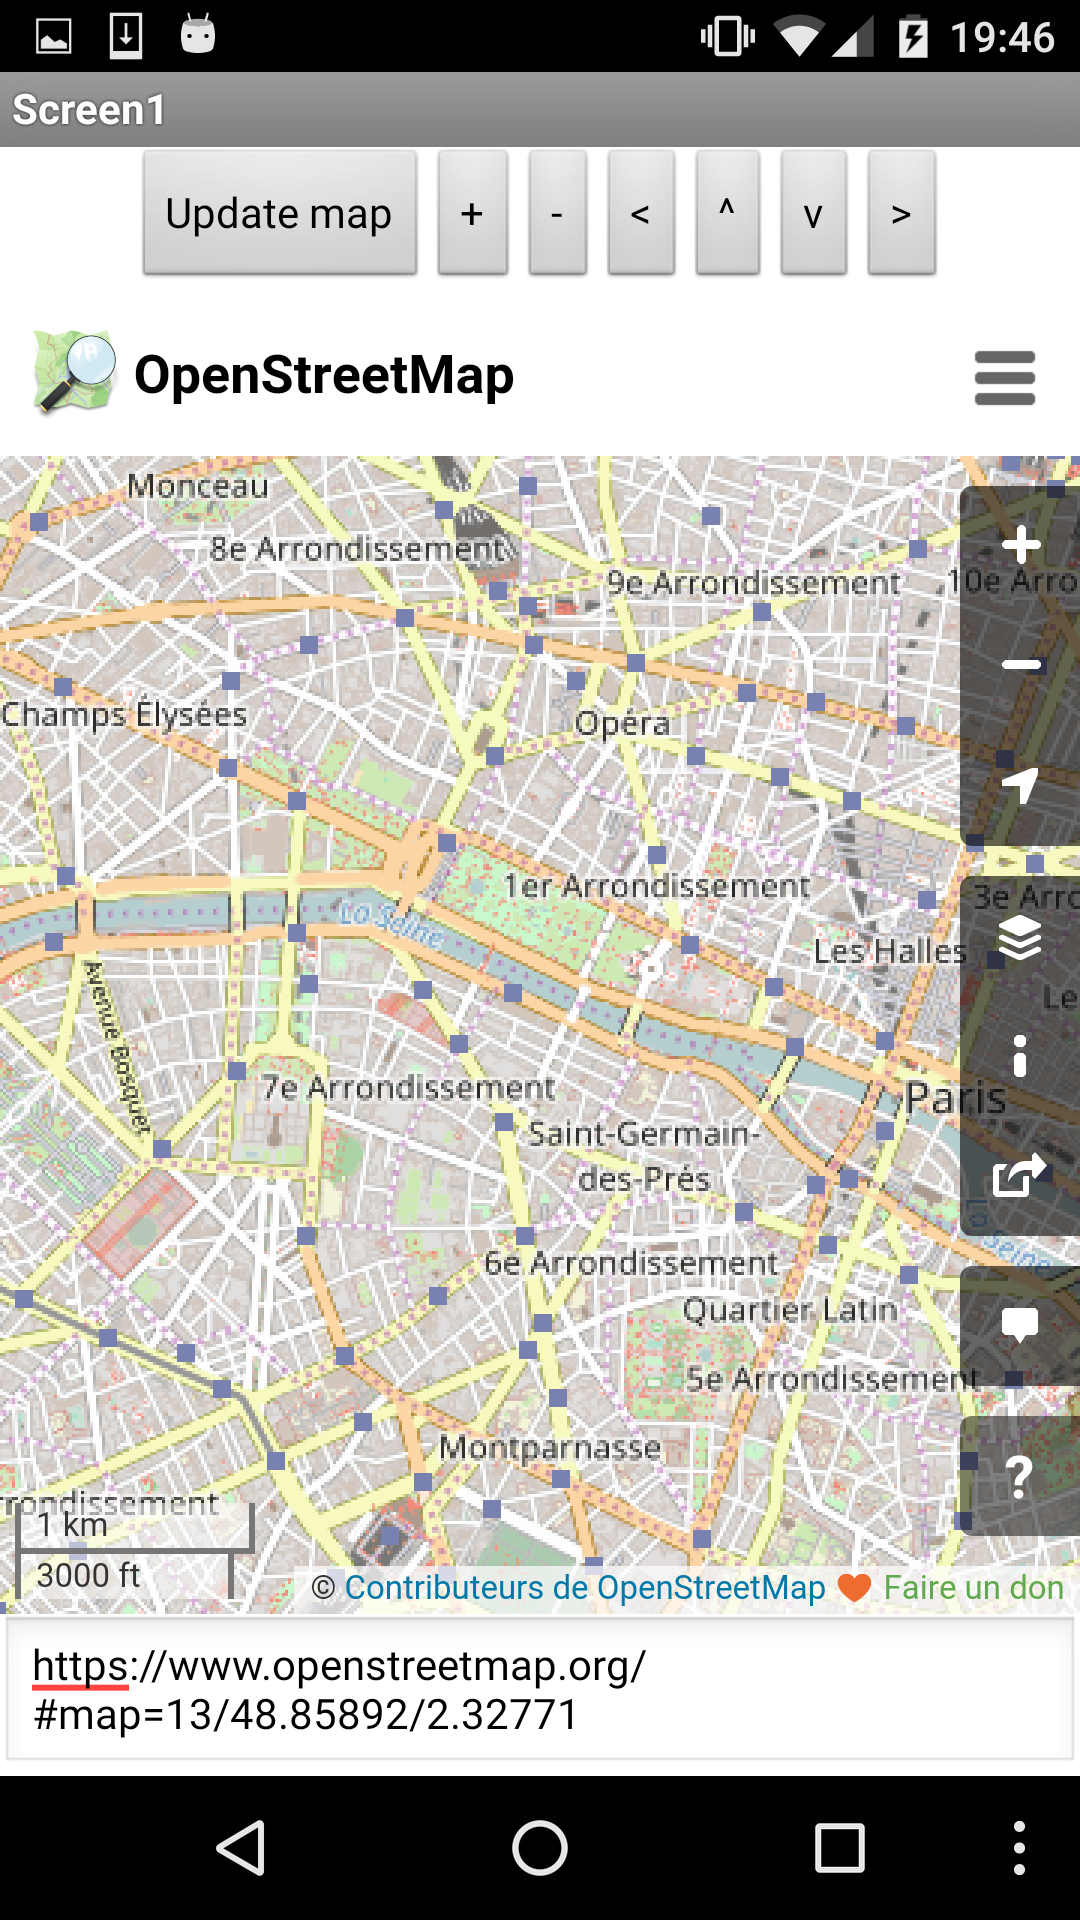
Task: Tap the 'Opéra' map label
Action: [x=622, y=723]
